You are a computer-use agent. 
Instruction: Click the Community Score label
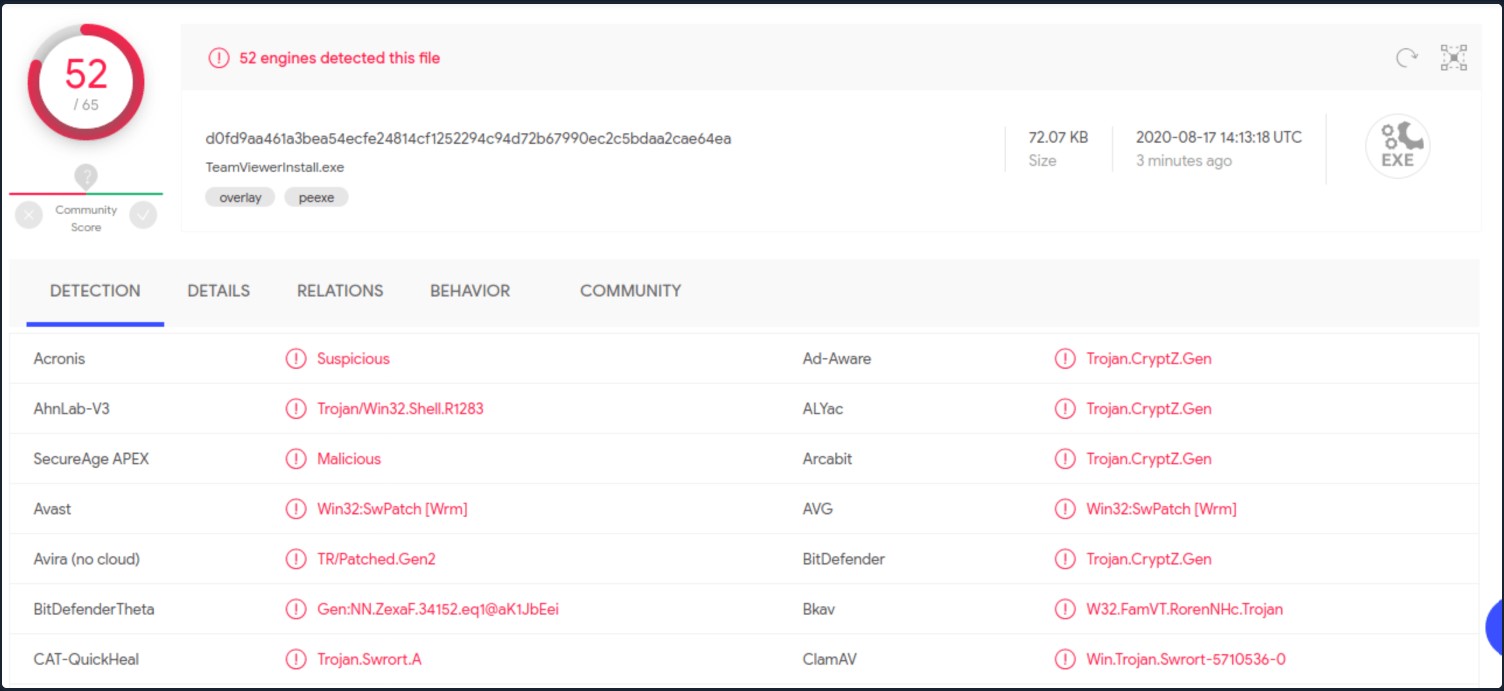tap(86, 219)
